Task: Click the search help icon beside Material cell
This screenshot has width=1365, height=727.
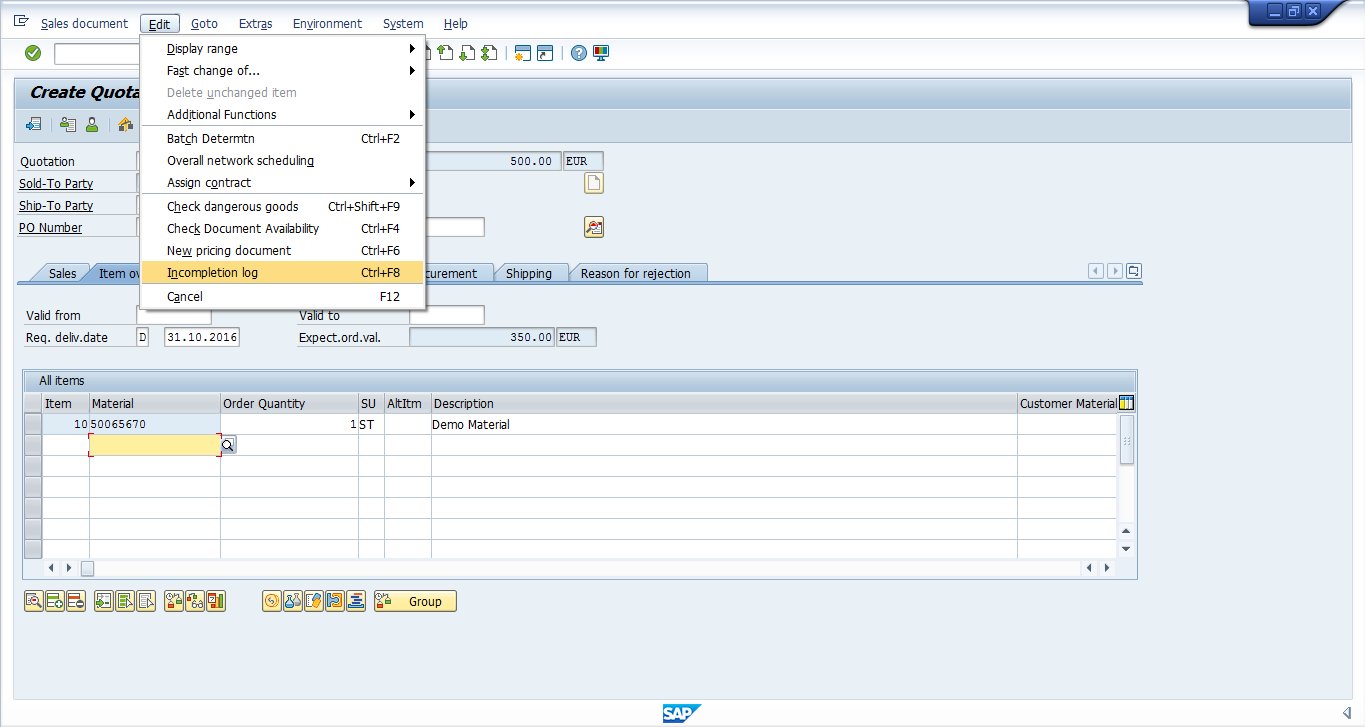Action: pos(228,445)
